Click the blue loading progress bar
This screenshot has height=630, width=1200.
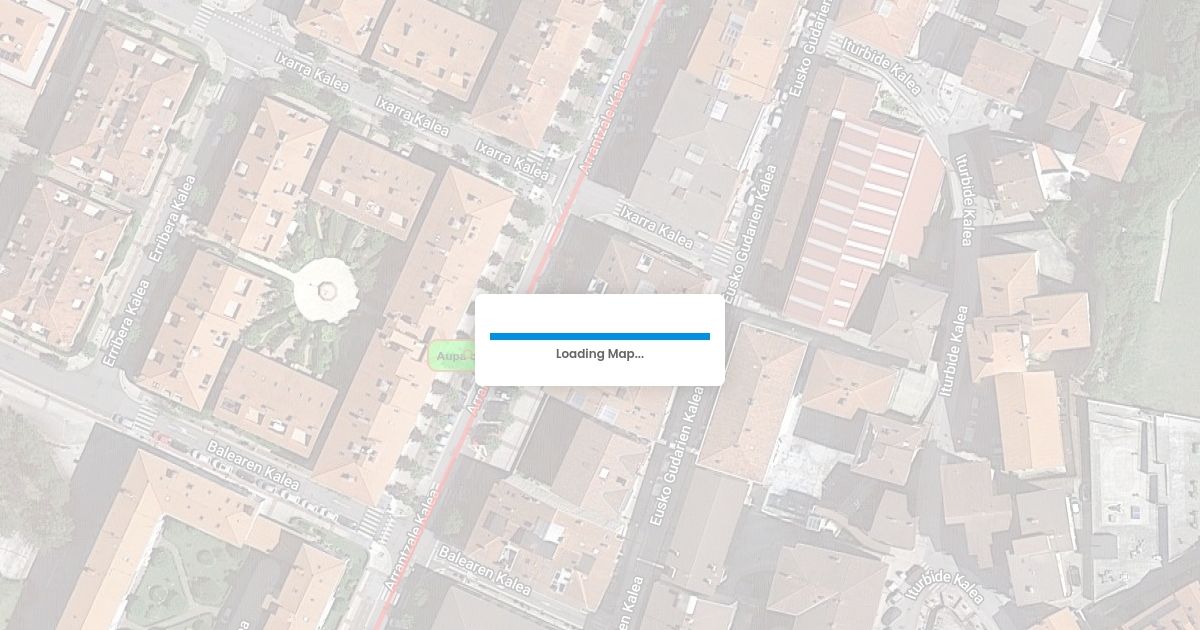click(600, 336)
